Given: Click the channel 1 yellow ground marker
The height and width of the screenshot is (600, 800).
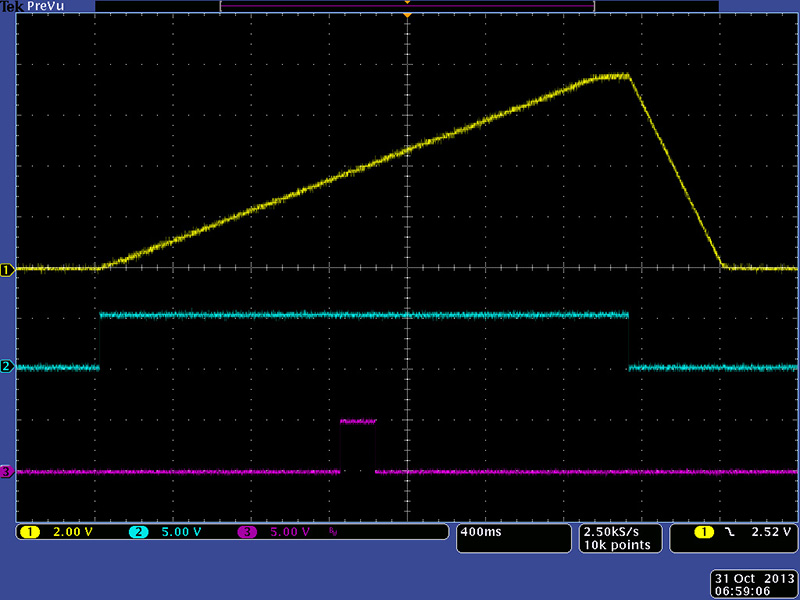Looking at the screenshot, I should (7, 270).
